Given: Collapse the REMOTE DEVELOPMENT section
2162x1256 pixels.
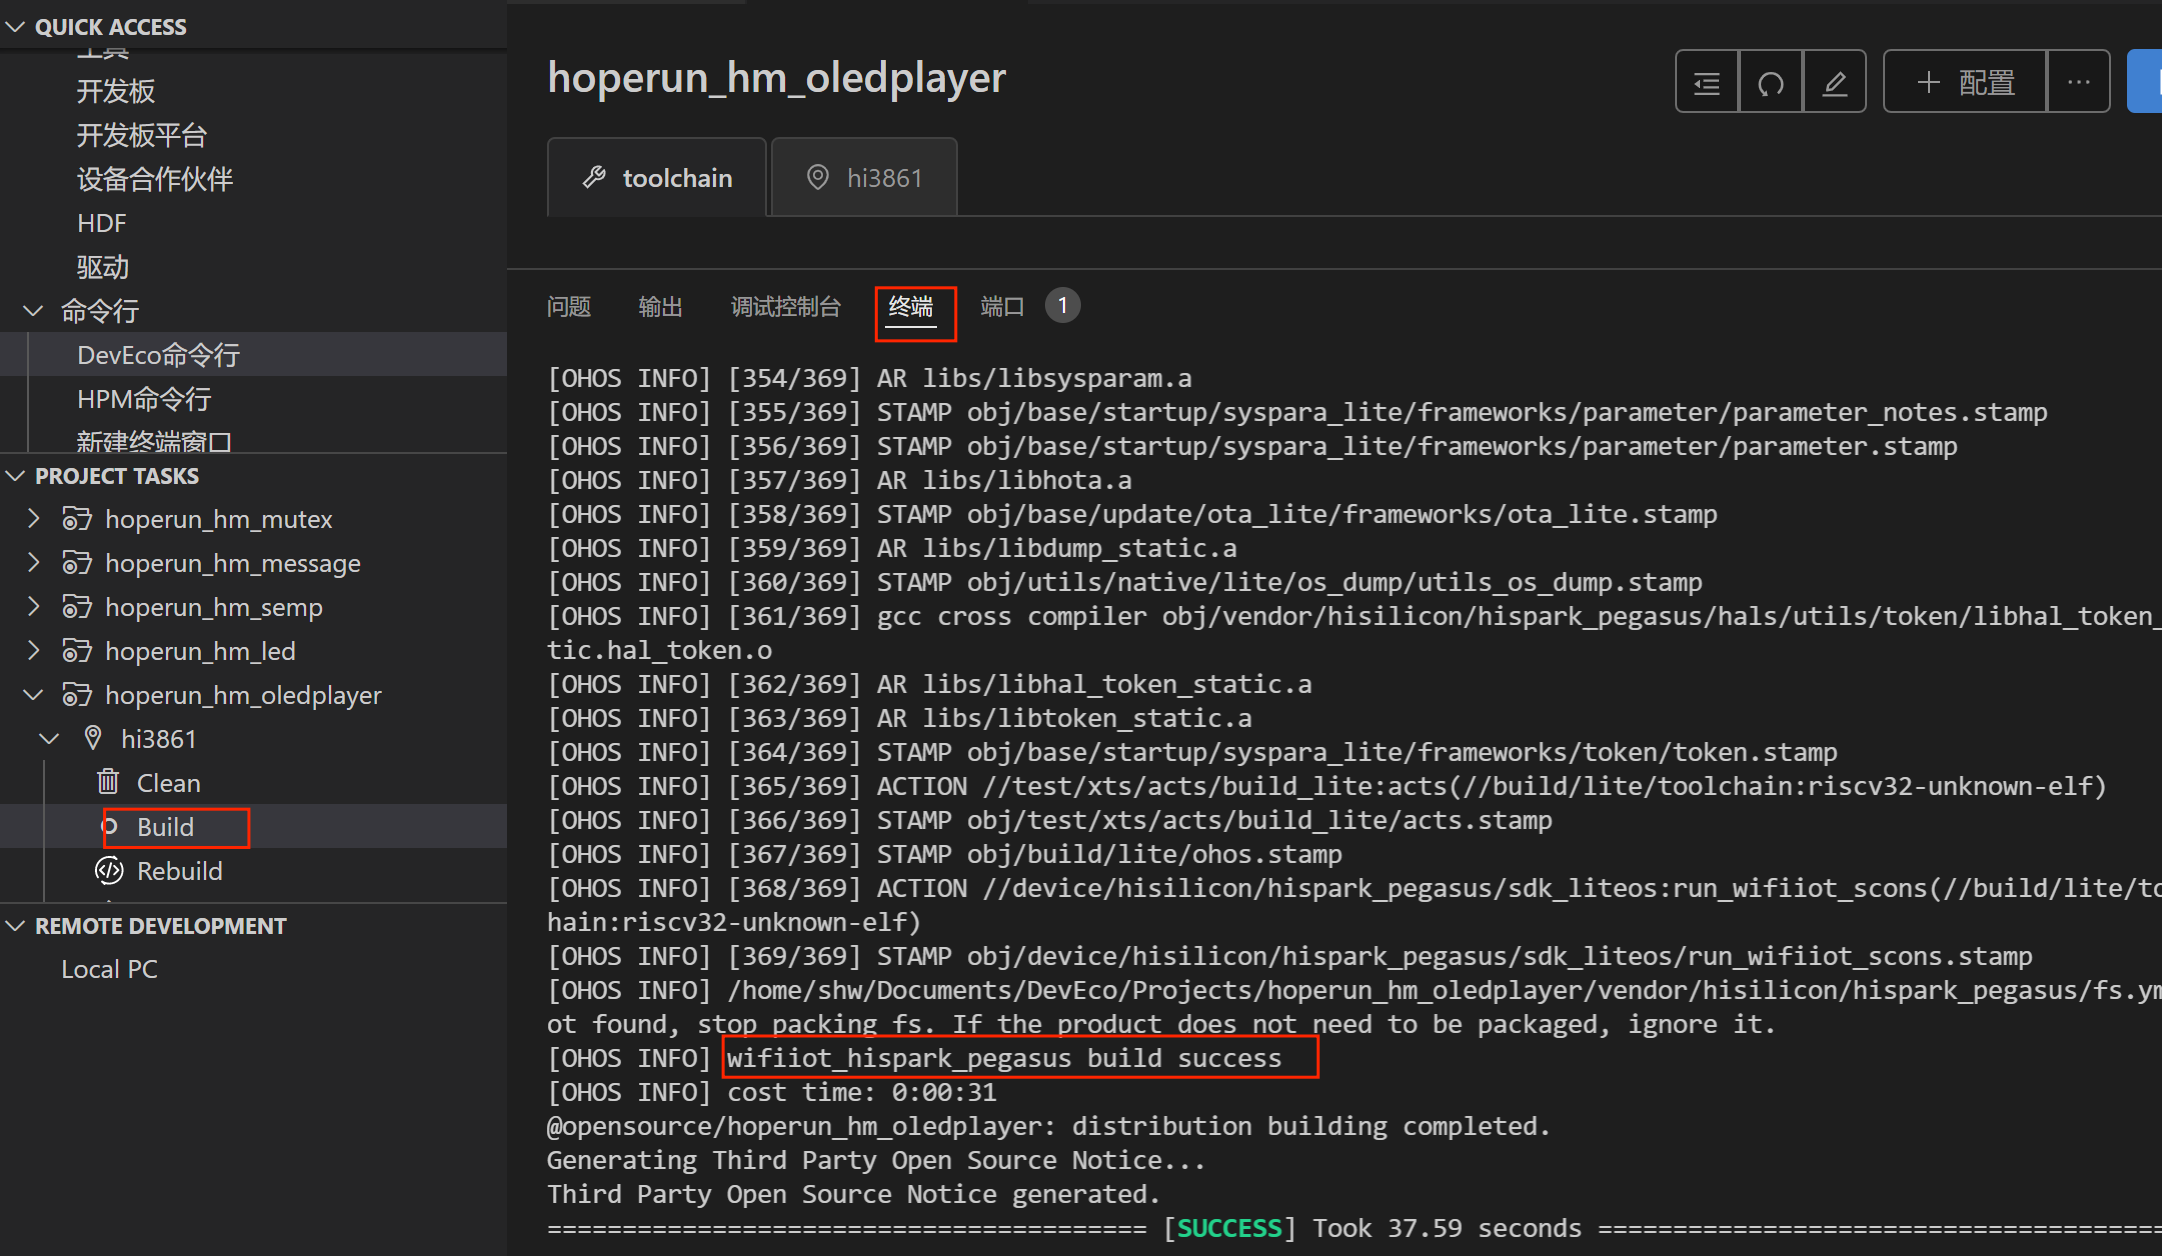Looking at the screenshot, I should coord(15,926).
